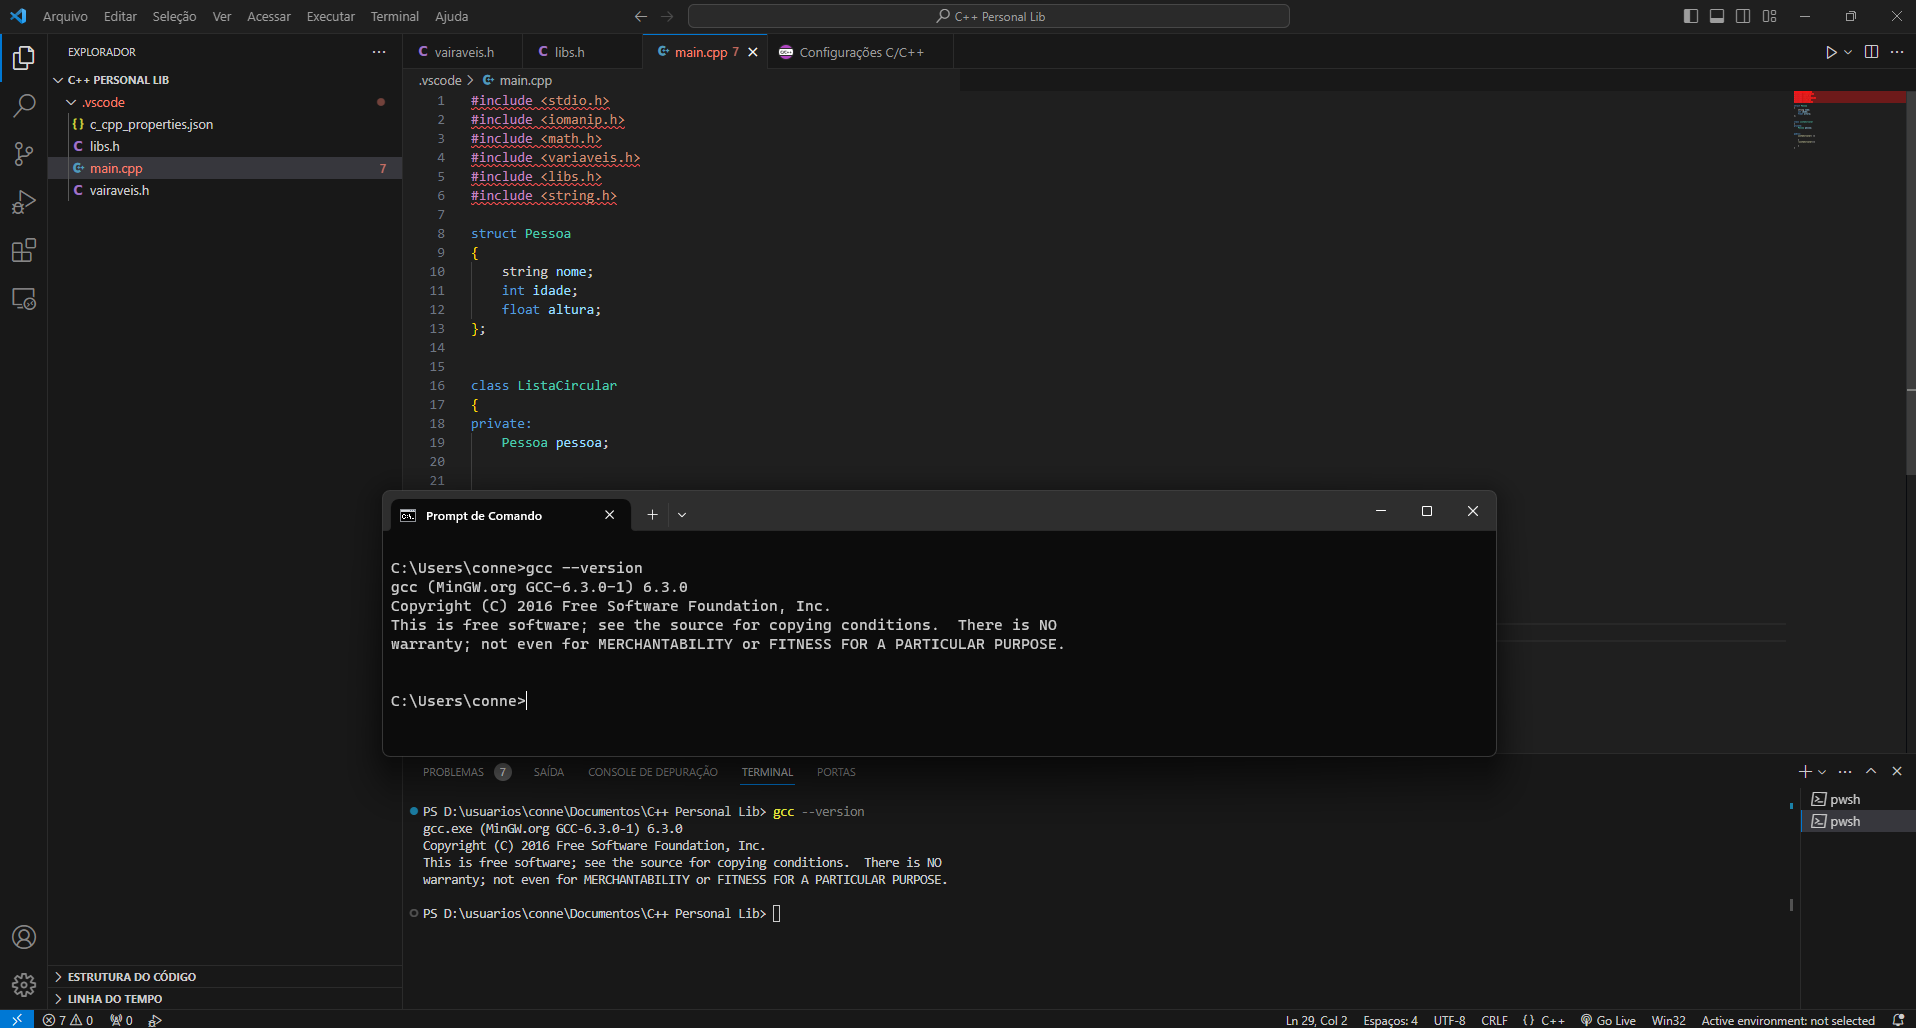Click Ln 29, Col 2 position indicator
Viewport: 1916px width, 1028px height.
[1316, 1020]
